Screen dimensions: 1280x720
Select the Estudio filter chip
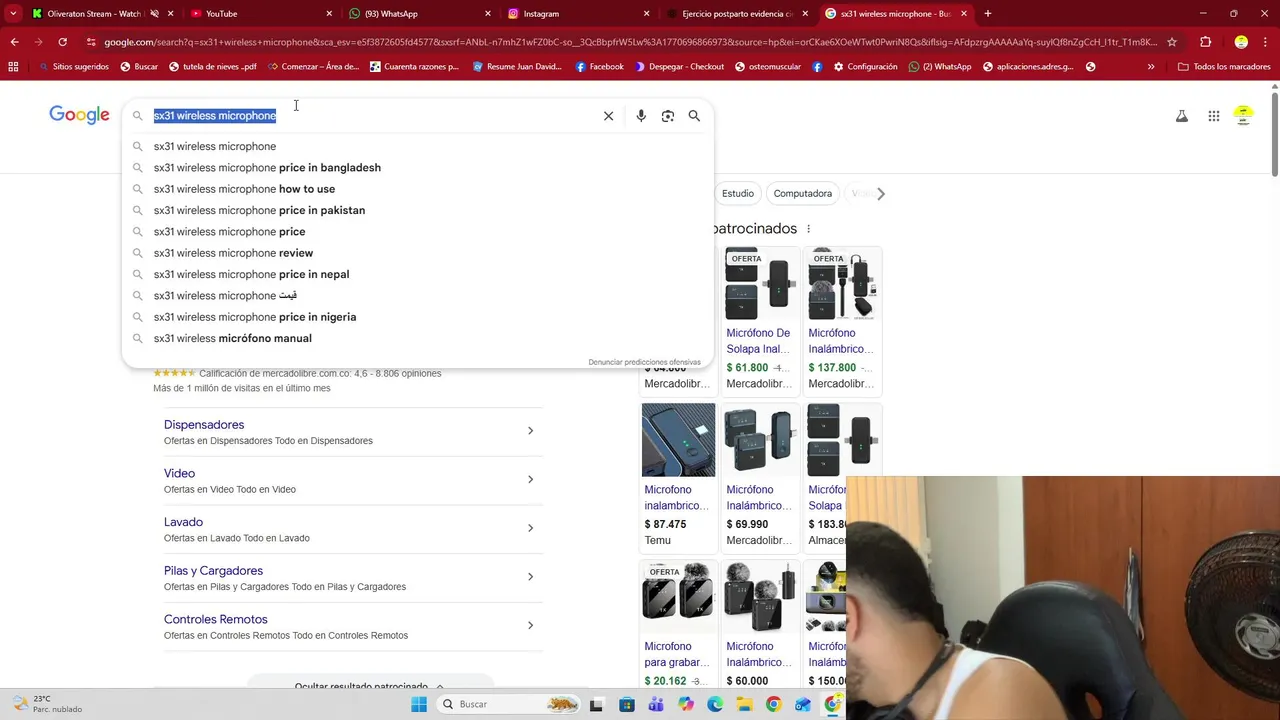tap(738, 194)
